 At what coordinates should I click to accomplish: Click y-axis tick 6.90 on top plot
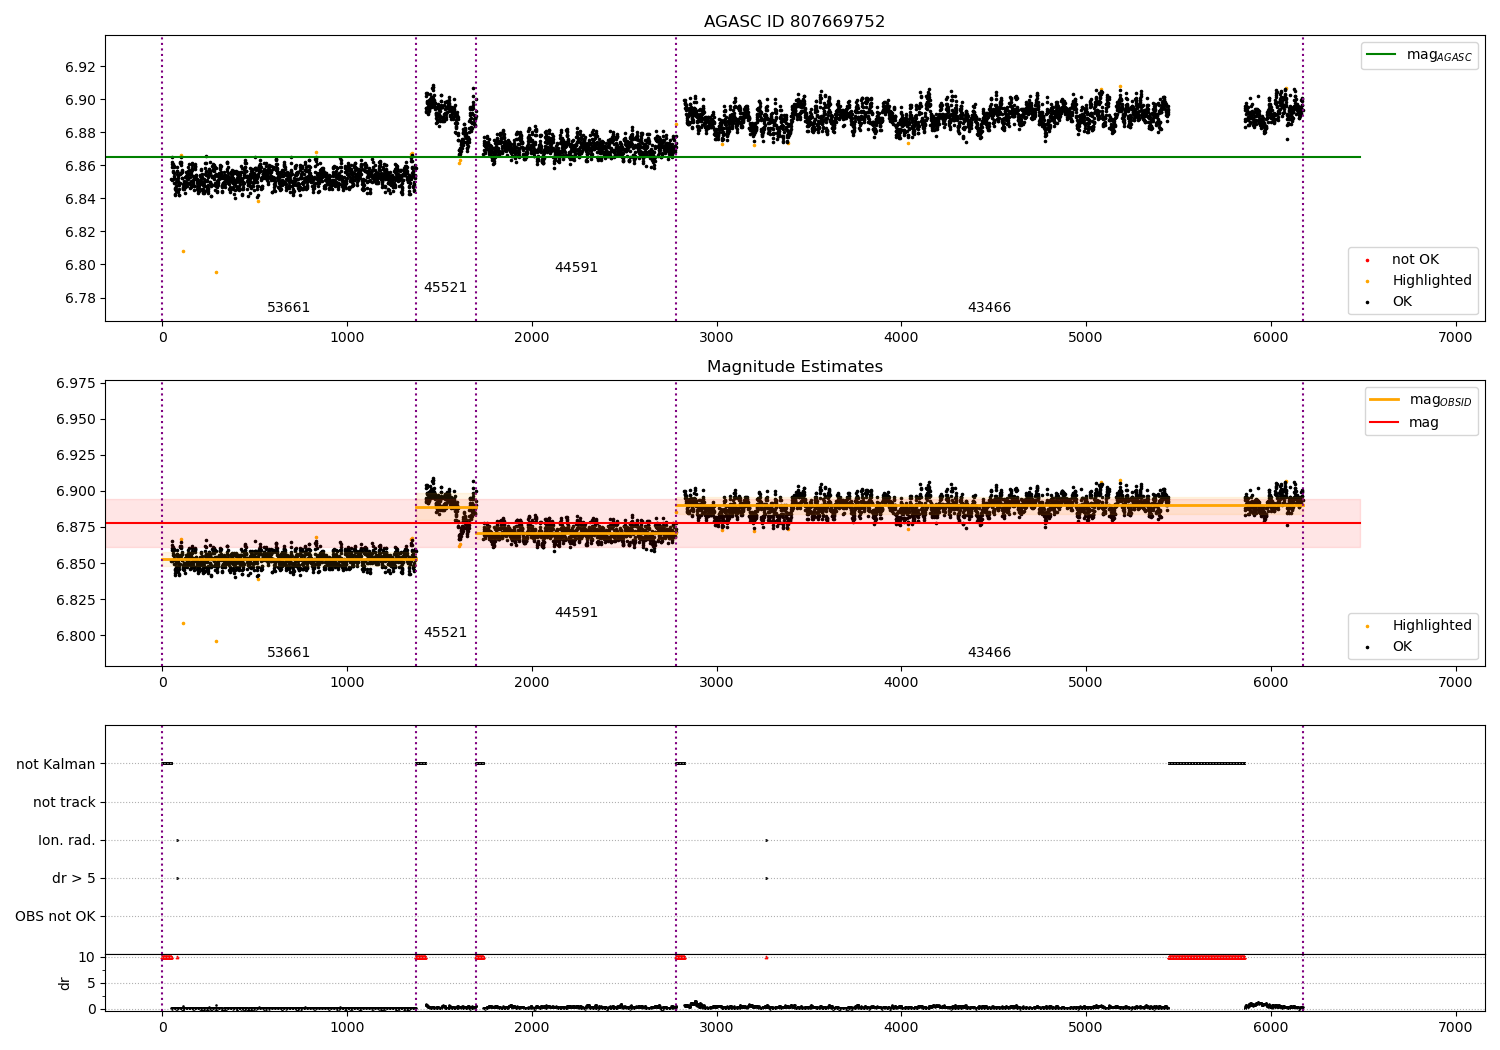(x=80, y=100)
